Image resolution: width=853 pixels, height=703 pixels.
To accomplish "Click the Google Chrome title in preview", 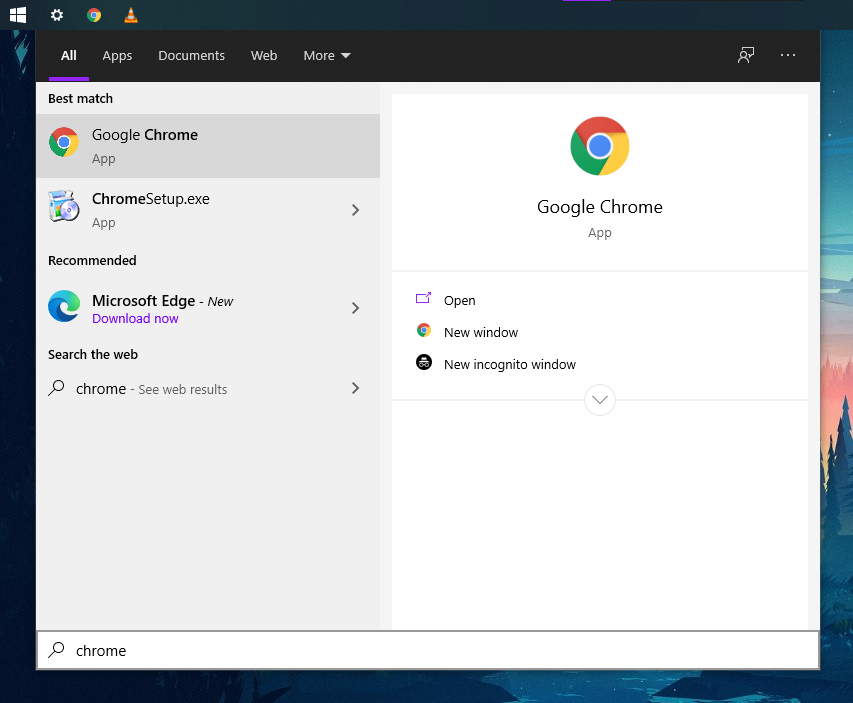I will [599, 207].
